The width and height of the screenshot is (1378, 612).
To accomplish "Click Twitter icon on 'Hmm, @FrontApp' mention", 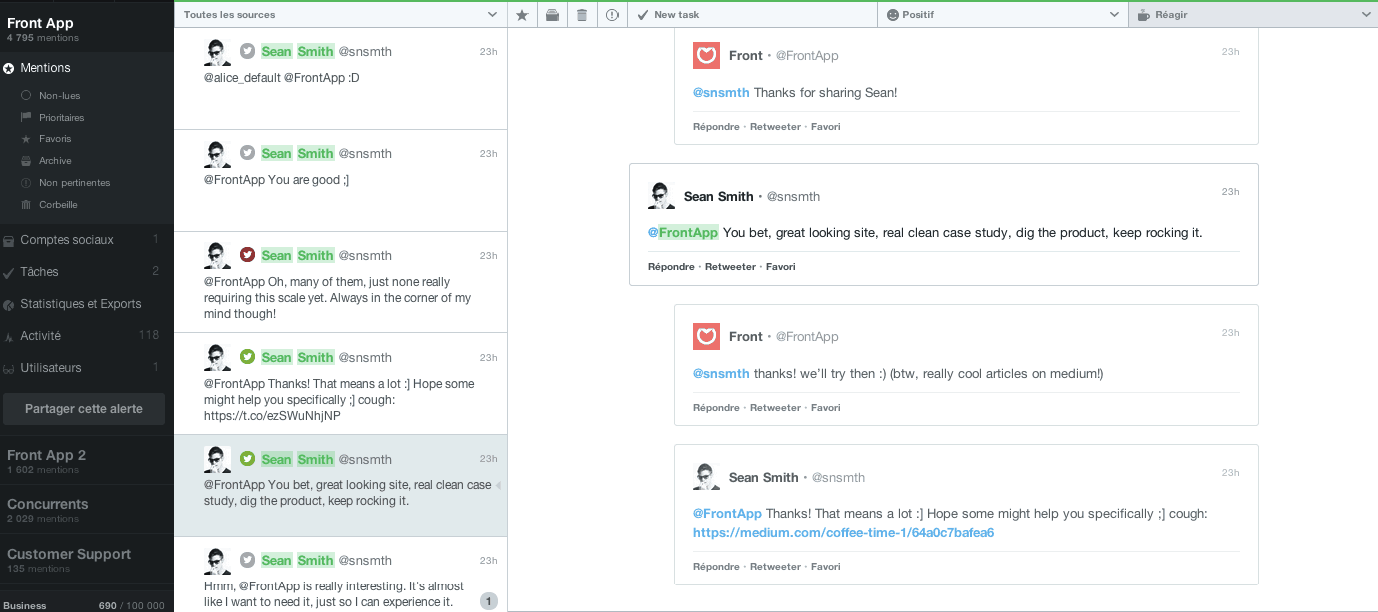I will [247, 560].
